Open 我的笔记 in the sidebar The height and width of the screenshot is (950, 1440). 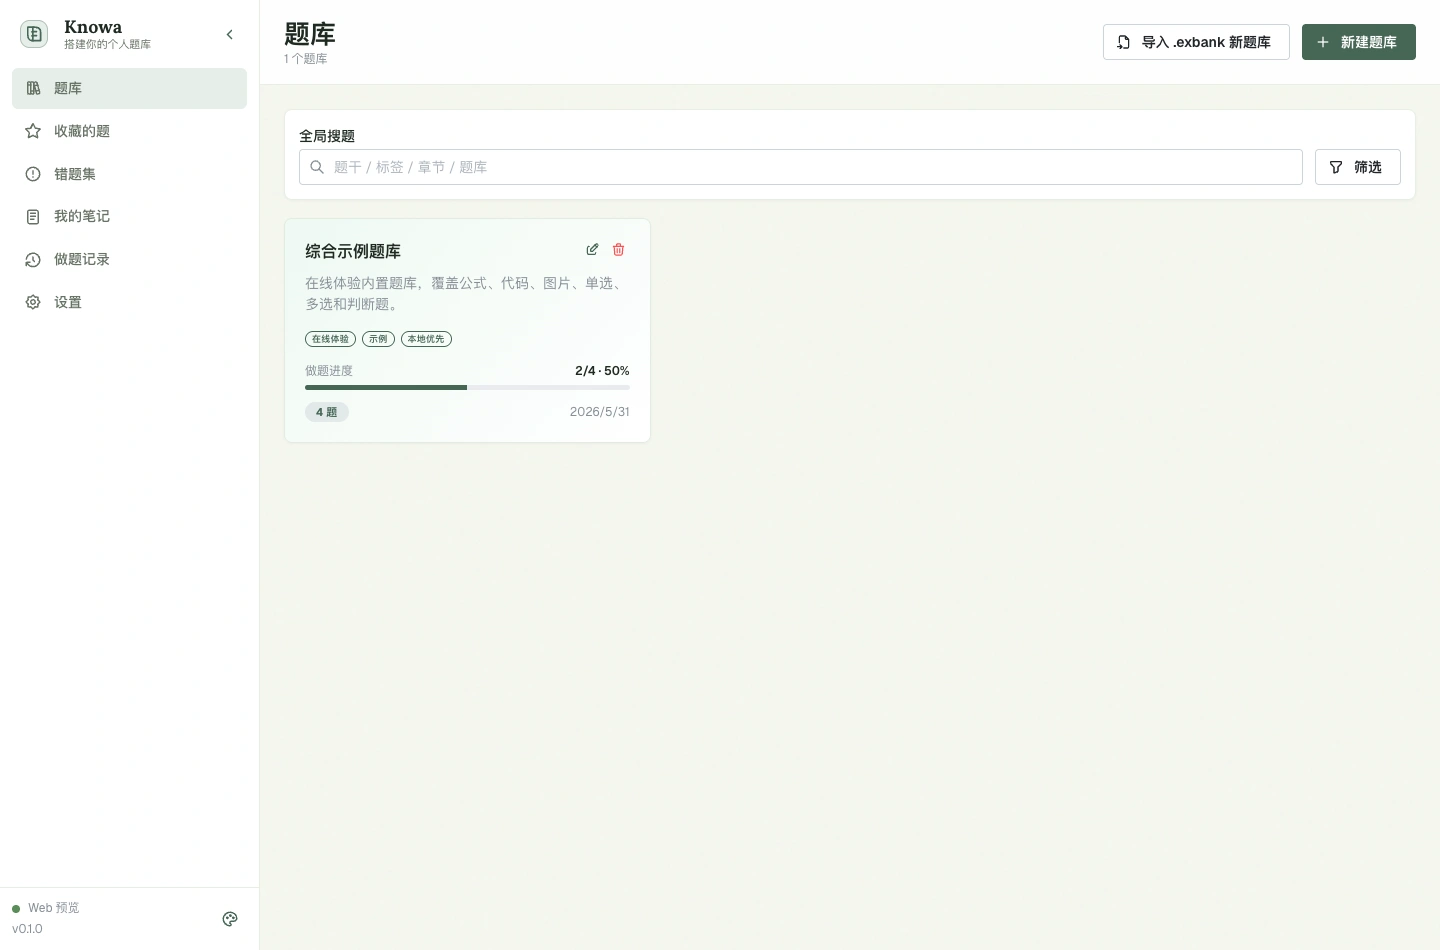point(129,216)
